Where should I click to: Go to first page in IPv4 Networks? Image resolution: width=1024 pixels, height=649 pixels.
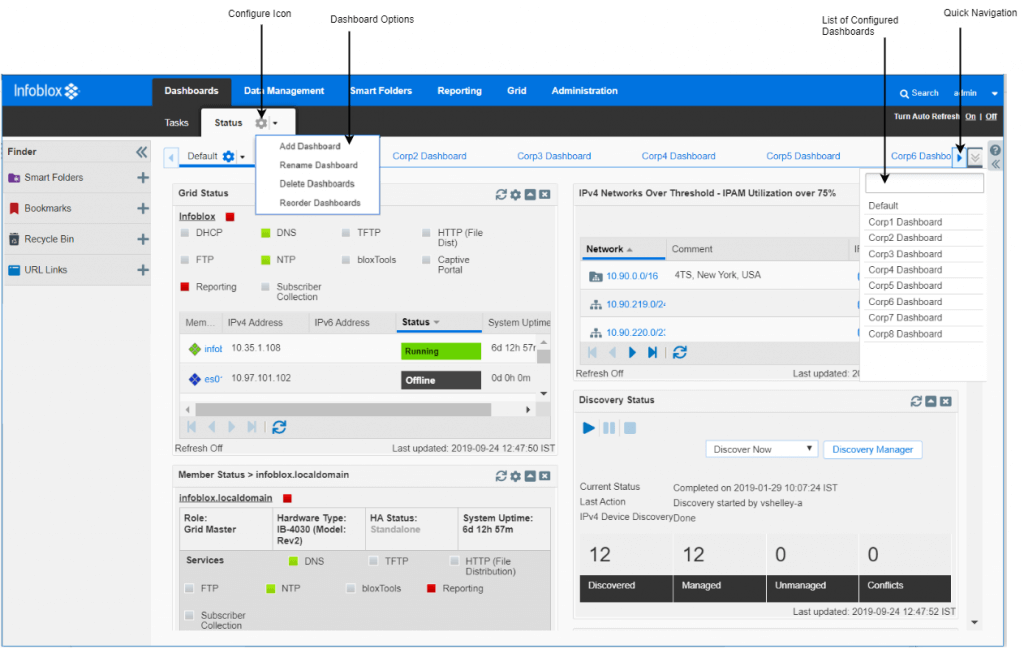coord(592,353)
